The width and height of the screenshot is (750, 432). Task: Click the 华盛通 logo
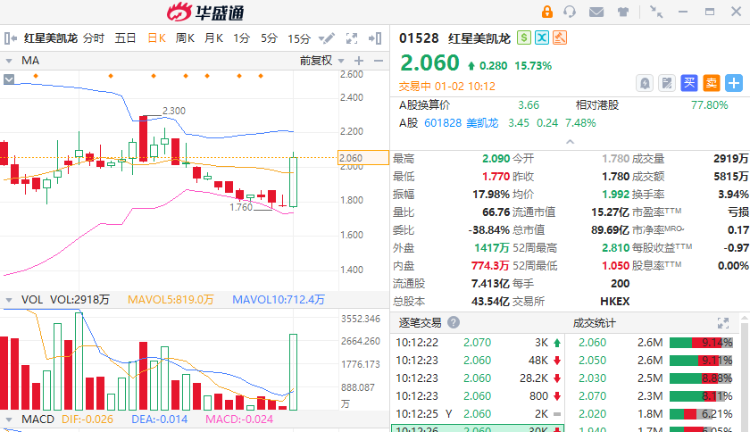[x=206, y=12]
